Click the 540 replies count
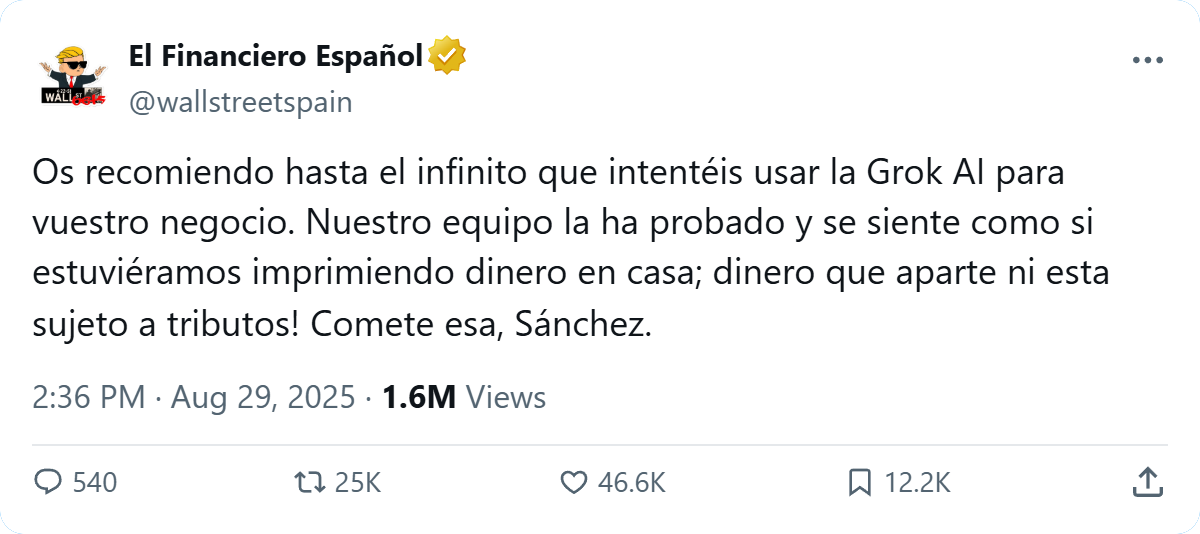This screenshot has height=534, width=1200. (95, 483)
